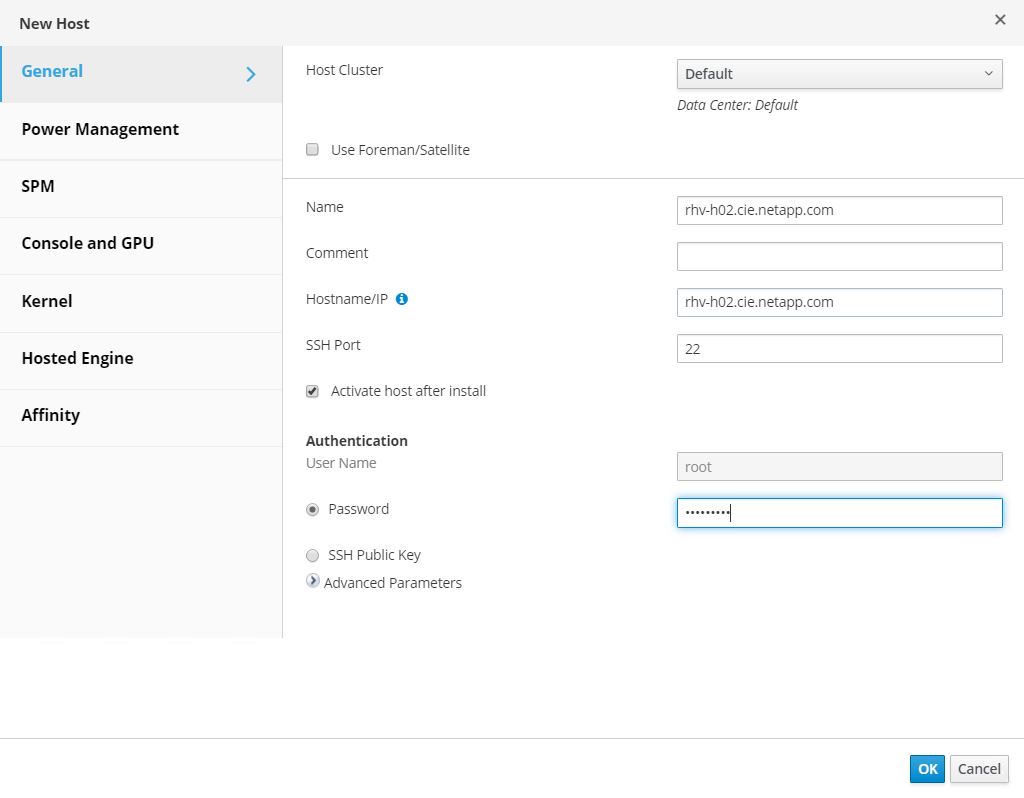
Task: Open the SPM tab
Action: click(x=38, y=186)
